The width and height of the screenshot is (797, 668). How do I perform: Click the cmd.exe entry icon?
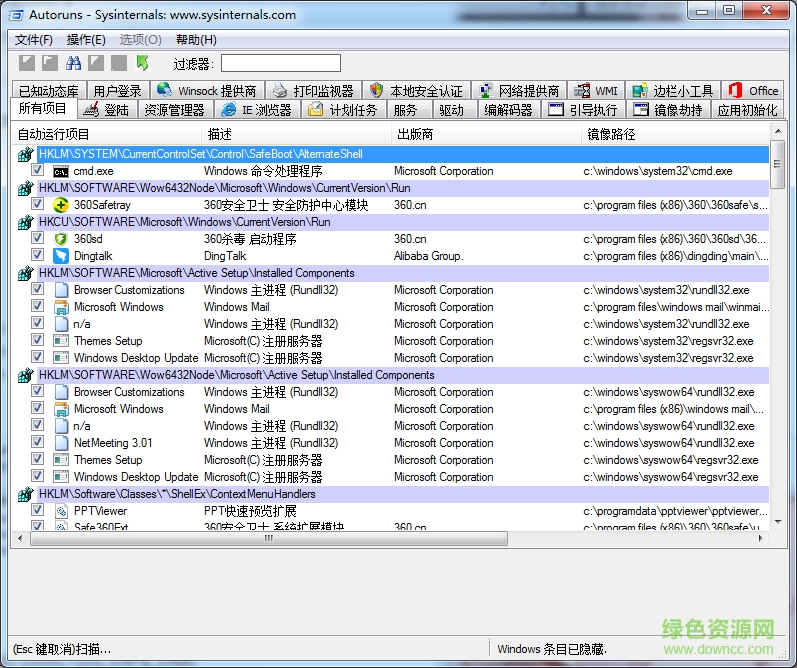pyautogui.click(x=61, y=171)
